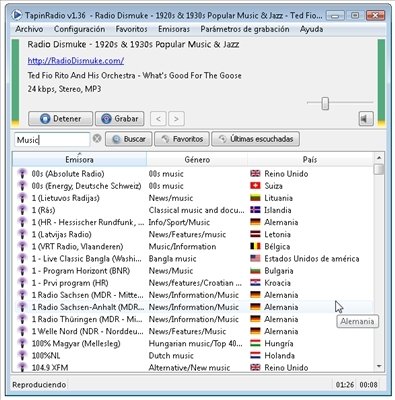This screenshot has width=395, height=400.
Task: Open the Archivo menu
Action: click(x=29, y=29)
